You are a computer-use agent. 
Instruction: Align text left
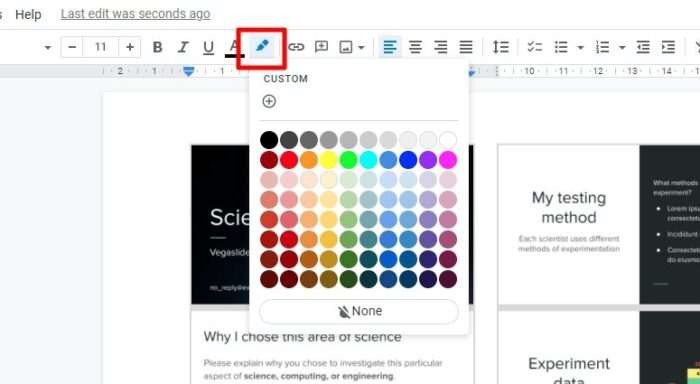[390, 47]
